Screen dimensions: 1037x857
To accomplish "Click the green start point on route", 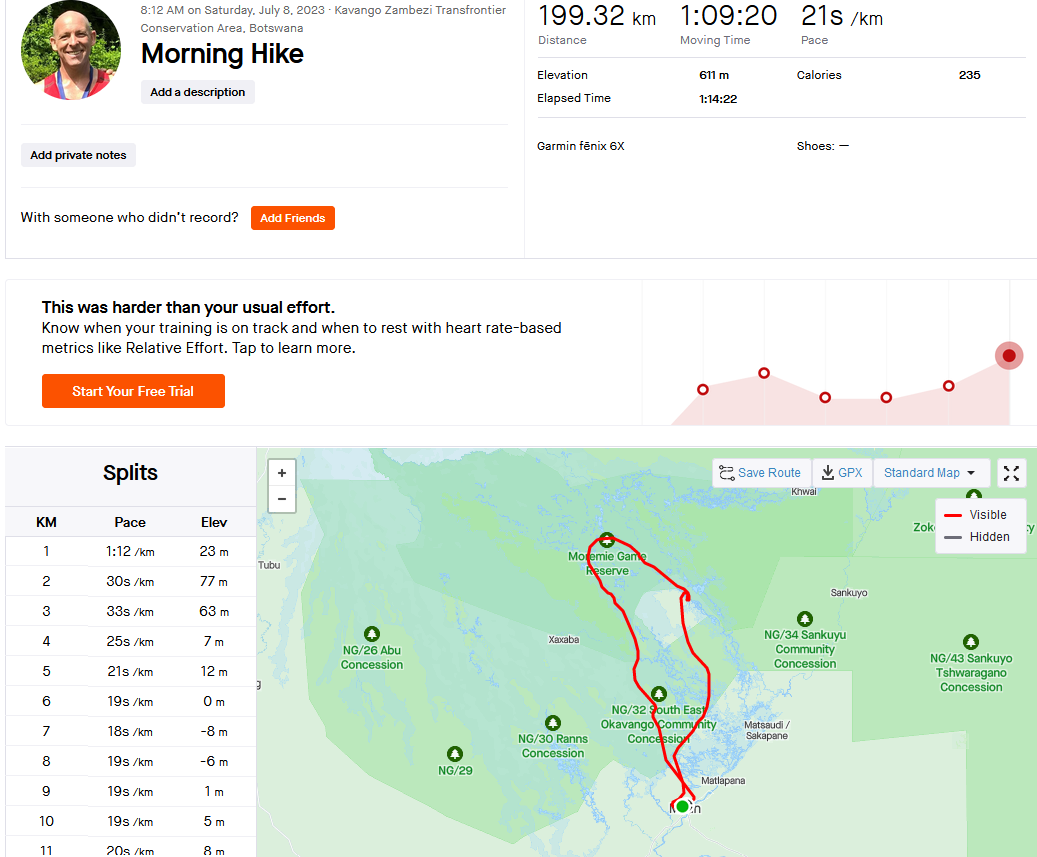I will click(x=683, y=806).
